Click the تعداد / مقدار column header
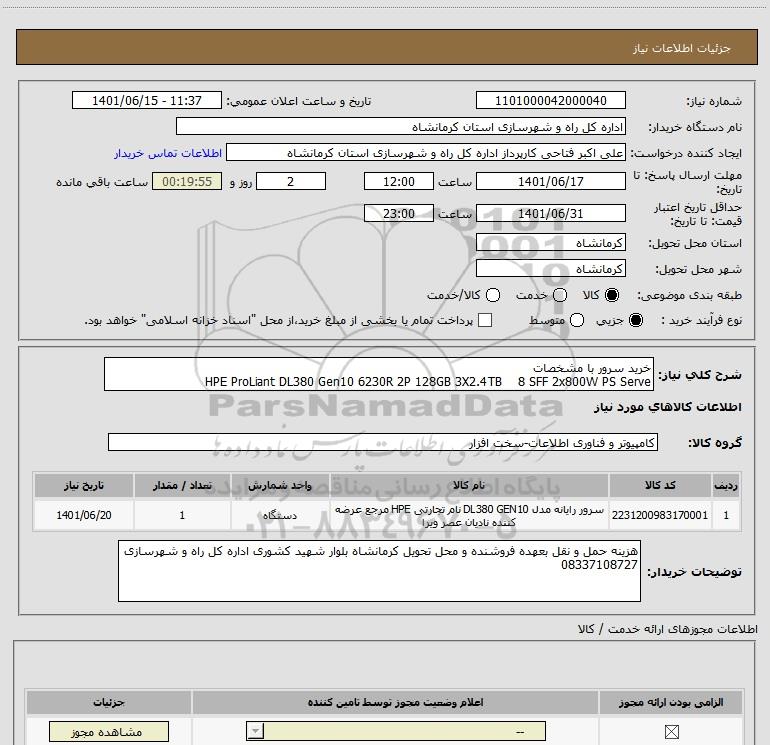Screen dimensions: 770x745 coord(182,485)
